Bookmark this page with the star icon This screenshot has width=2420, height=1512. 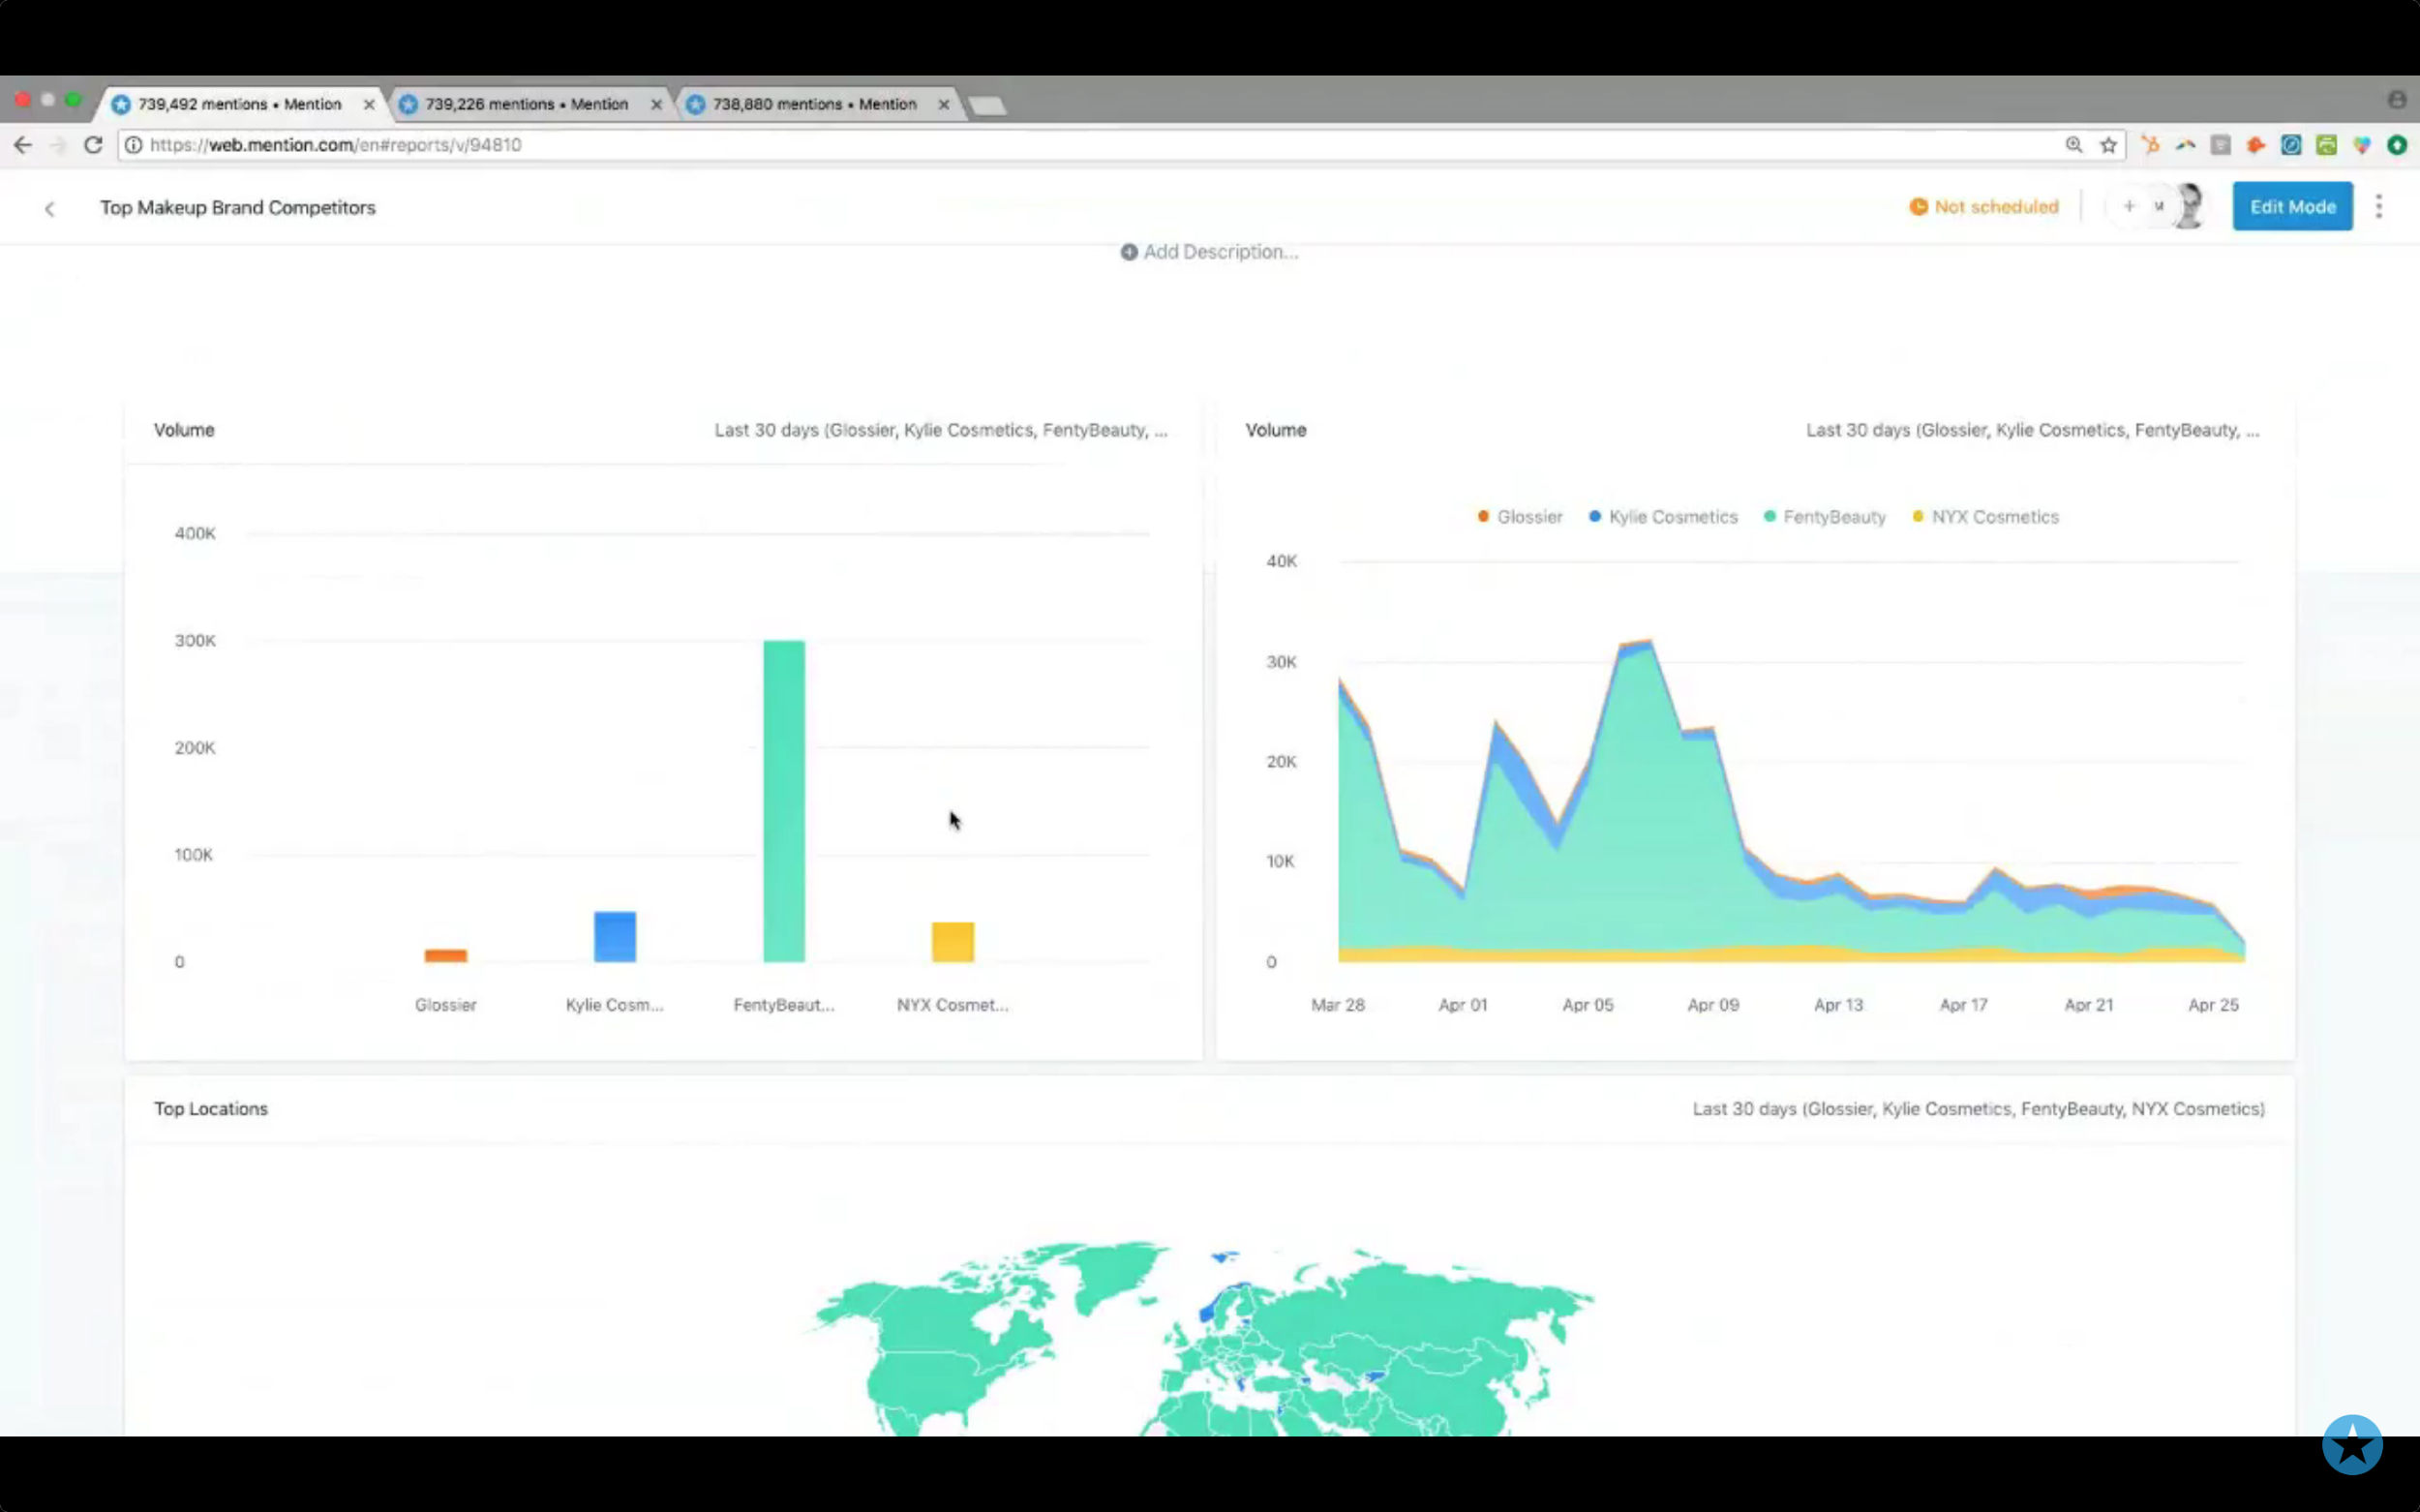pos(2109,145)
